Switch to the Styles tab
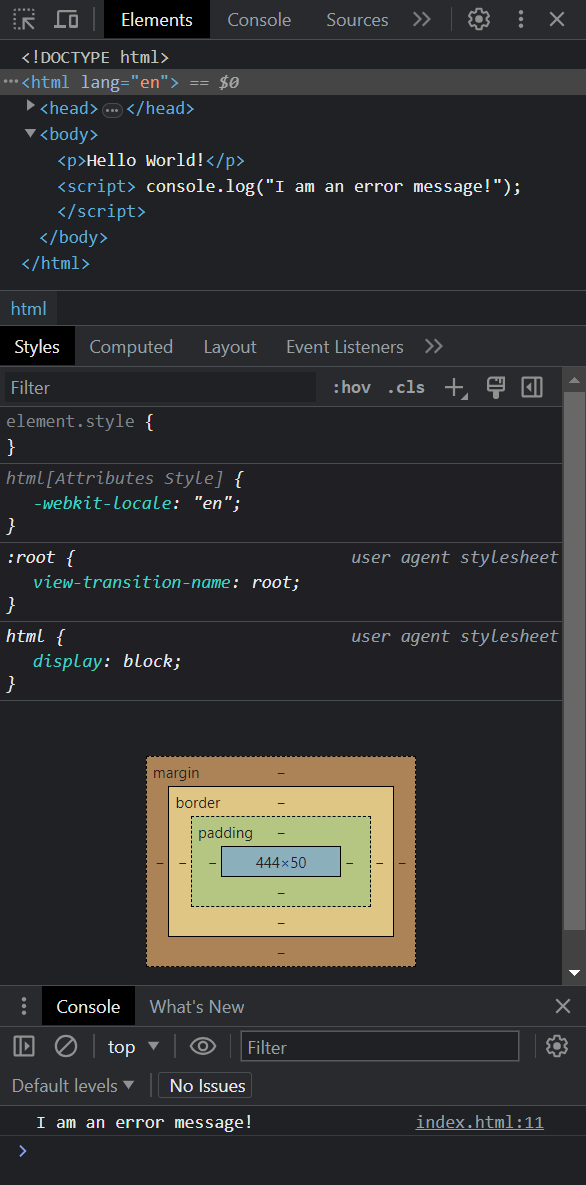586x1185 pixels. (37, 347)
